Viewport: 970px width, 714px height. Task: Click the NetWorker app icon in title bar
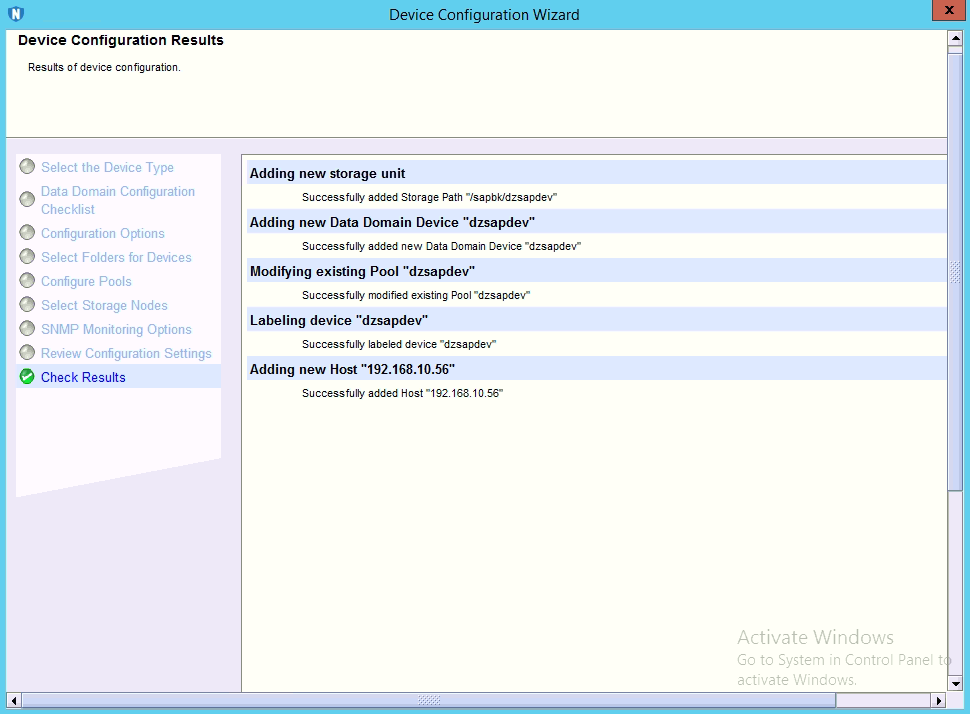coord(15,14)
